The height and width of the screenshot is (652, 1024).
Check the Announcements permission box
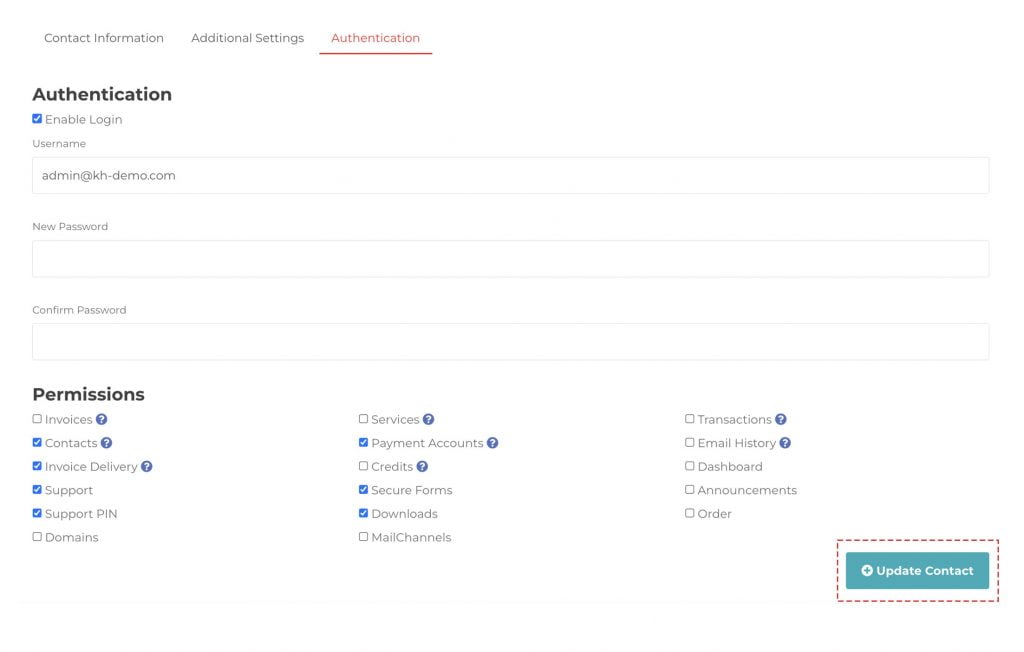(x=690, y=489)
